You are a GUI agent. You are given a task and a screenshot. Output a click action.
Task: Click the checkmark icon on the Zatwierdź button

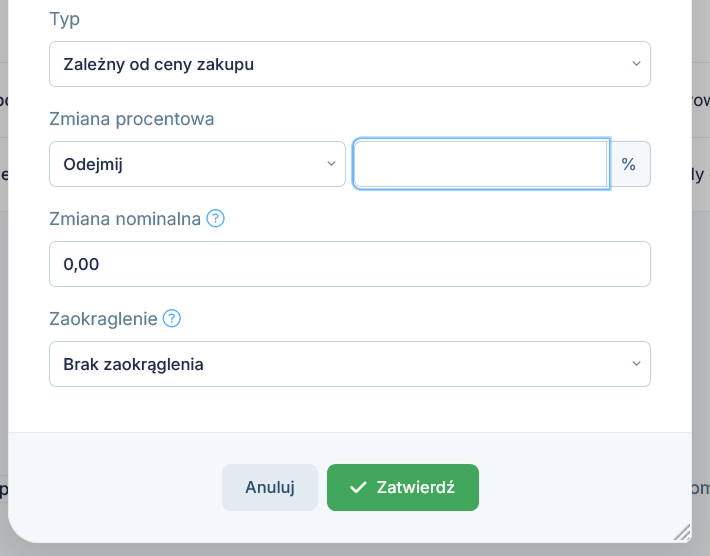[358, 488]
